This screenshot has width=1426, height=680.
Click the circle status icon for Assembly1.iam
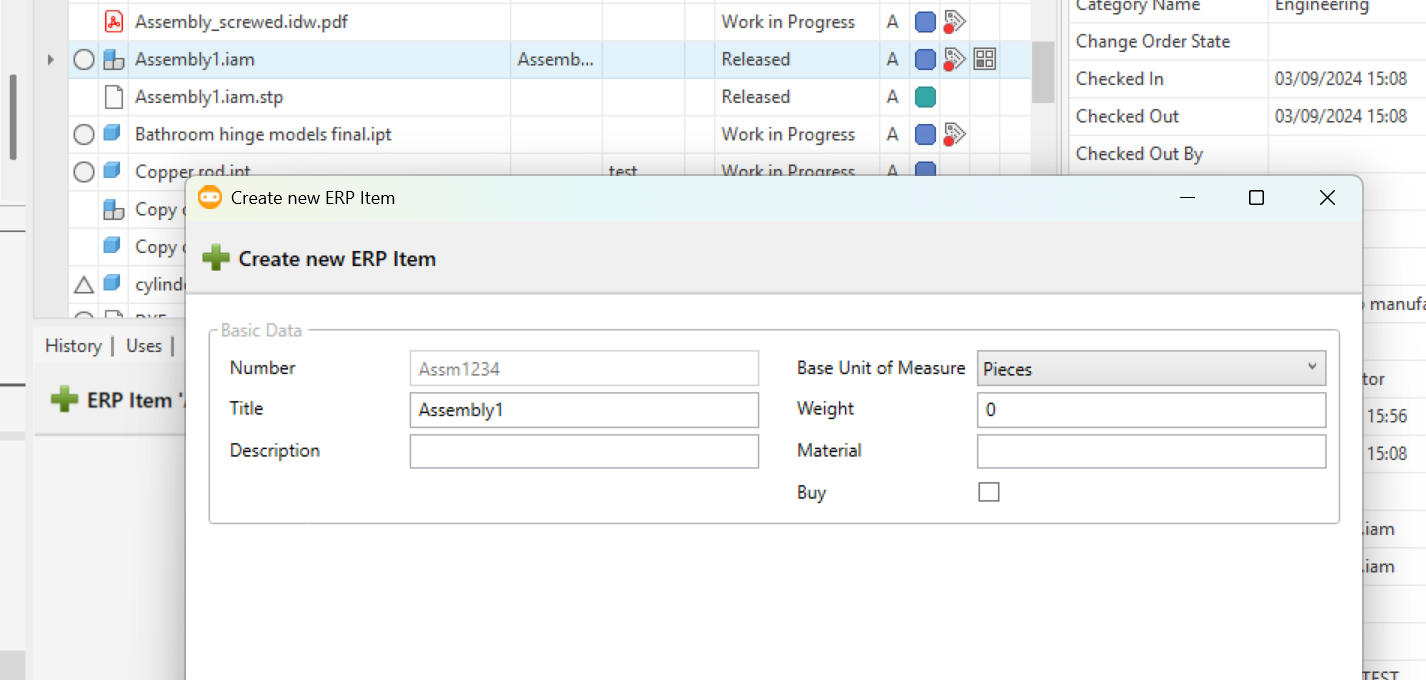coord(84,60)
